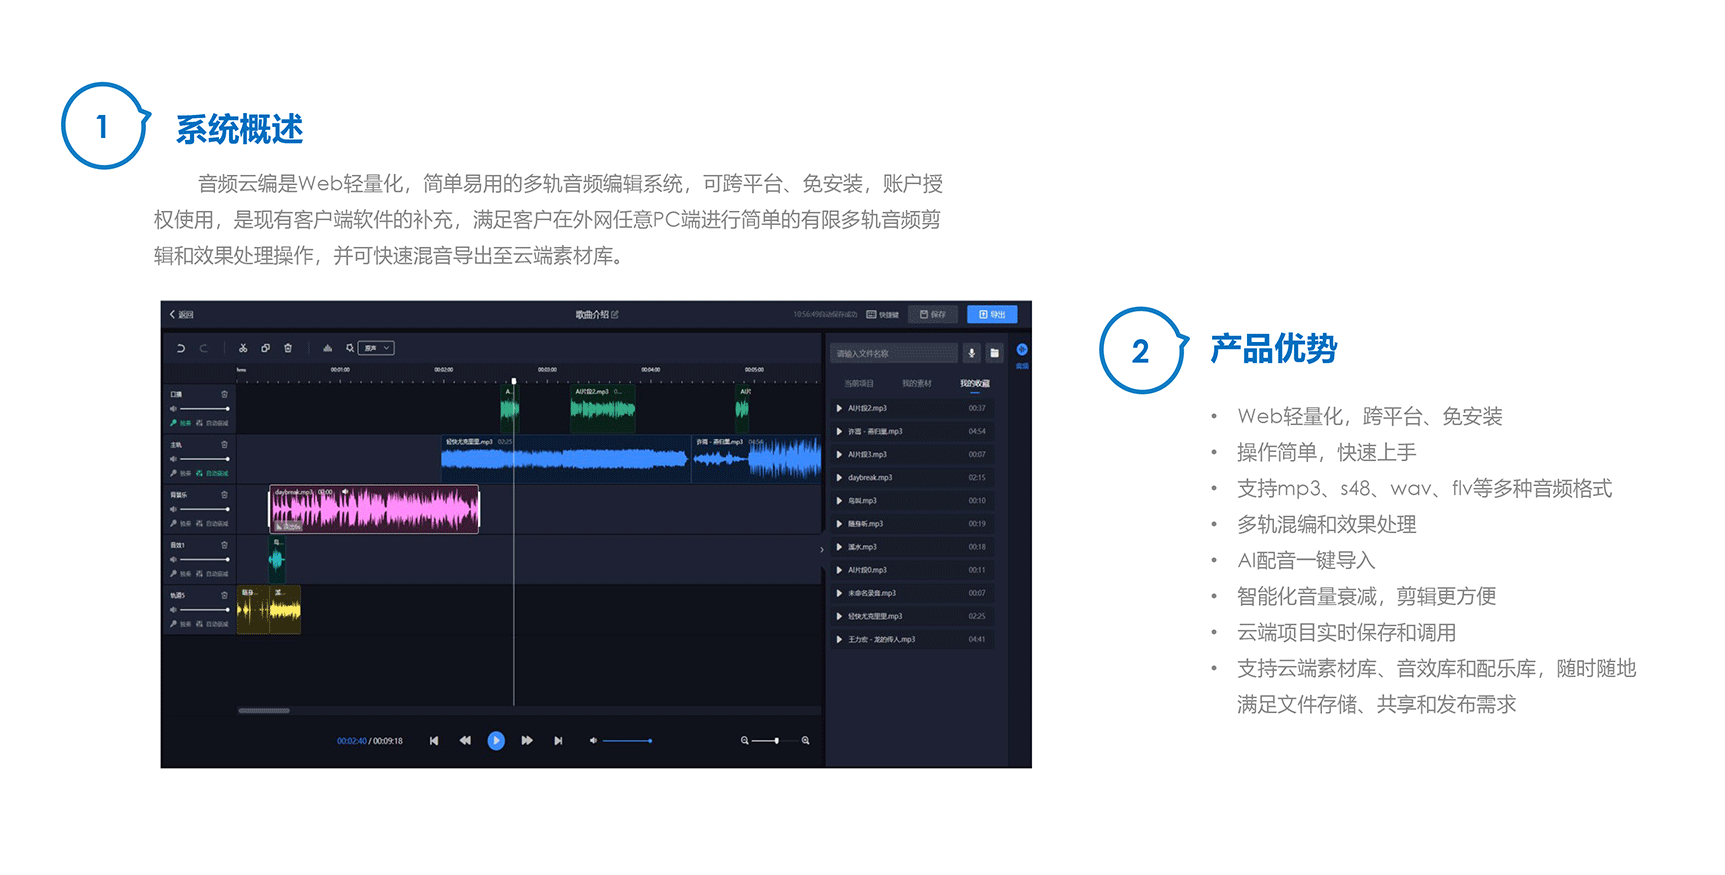This screenshot has height=875, width=1725.
Task: Toggle 拾音 on the 背景乐 track
Action: 181,523
